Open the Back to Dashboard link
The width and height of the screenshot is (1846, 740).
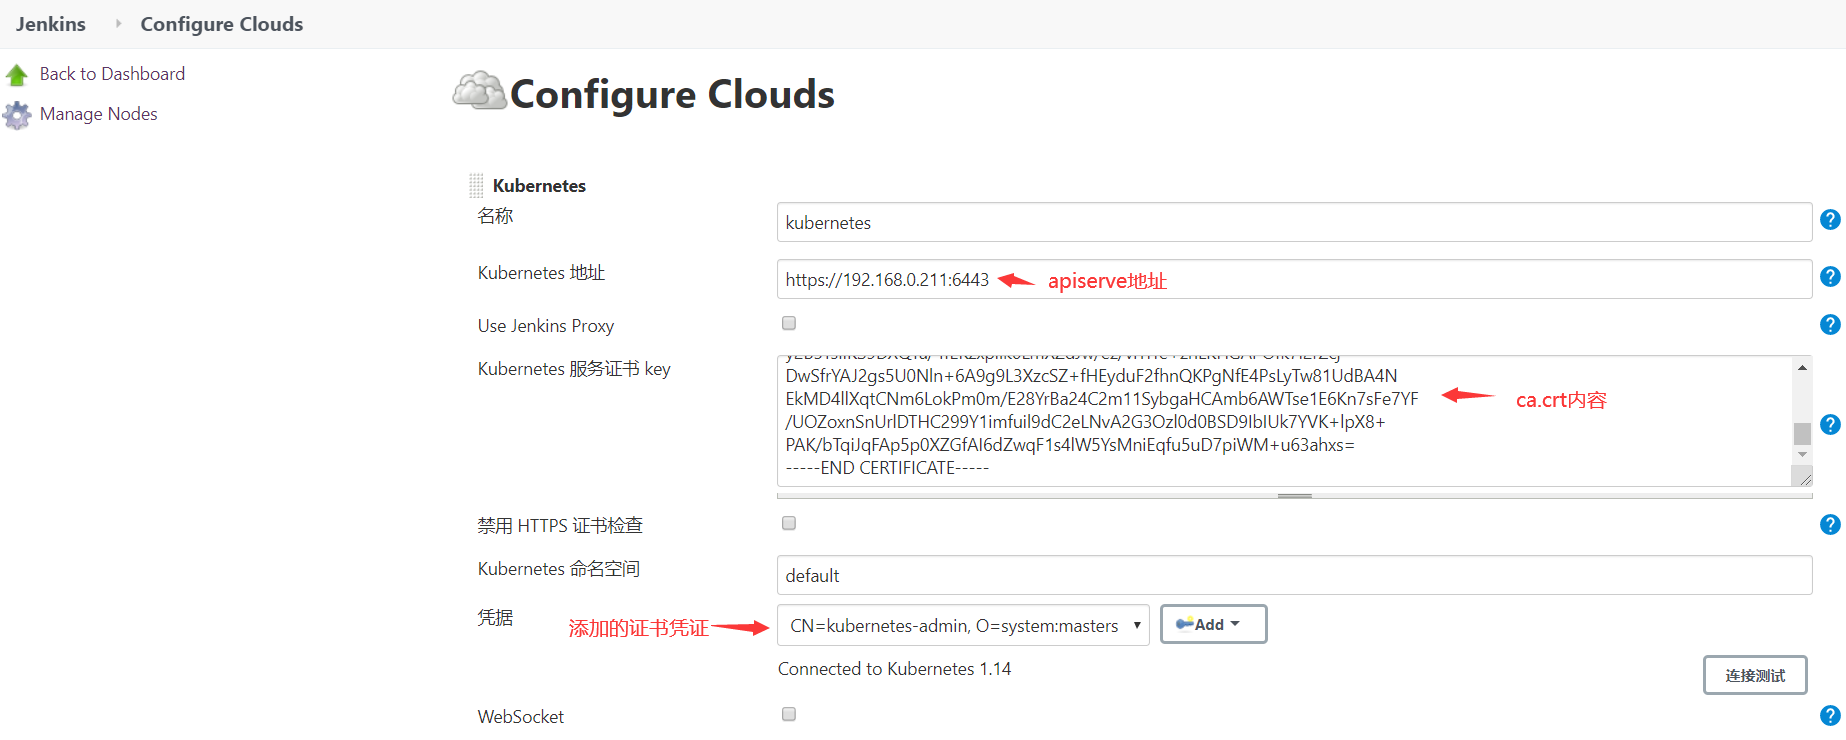[112, 74]
